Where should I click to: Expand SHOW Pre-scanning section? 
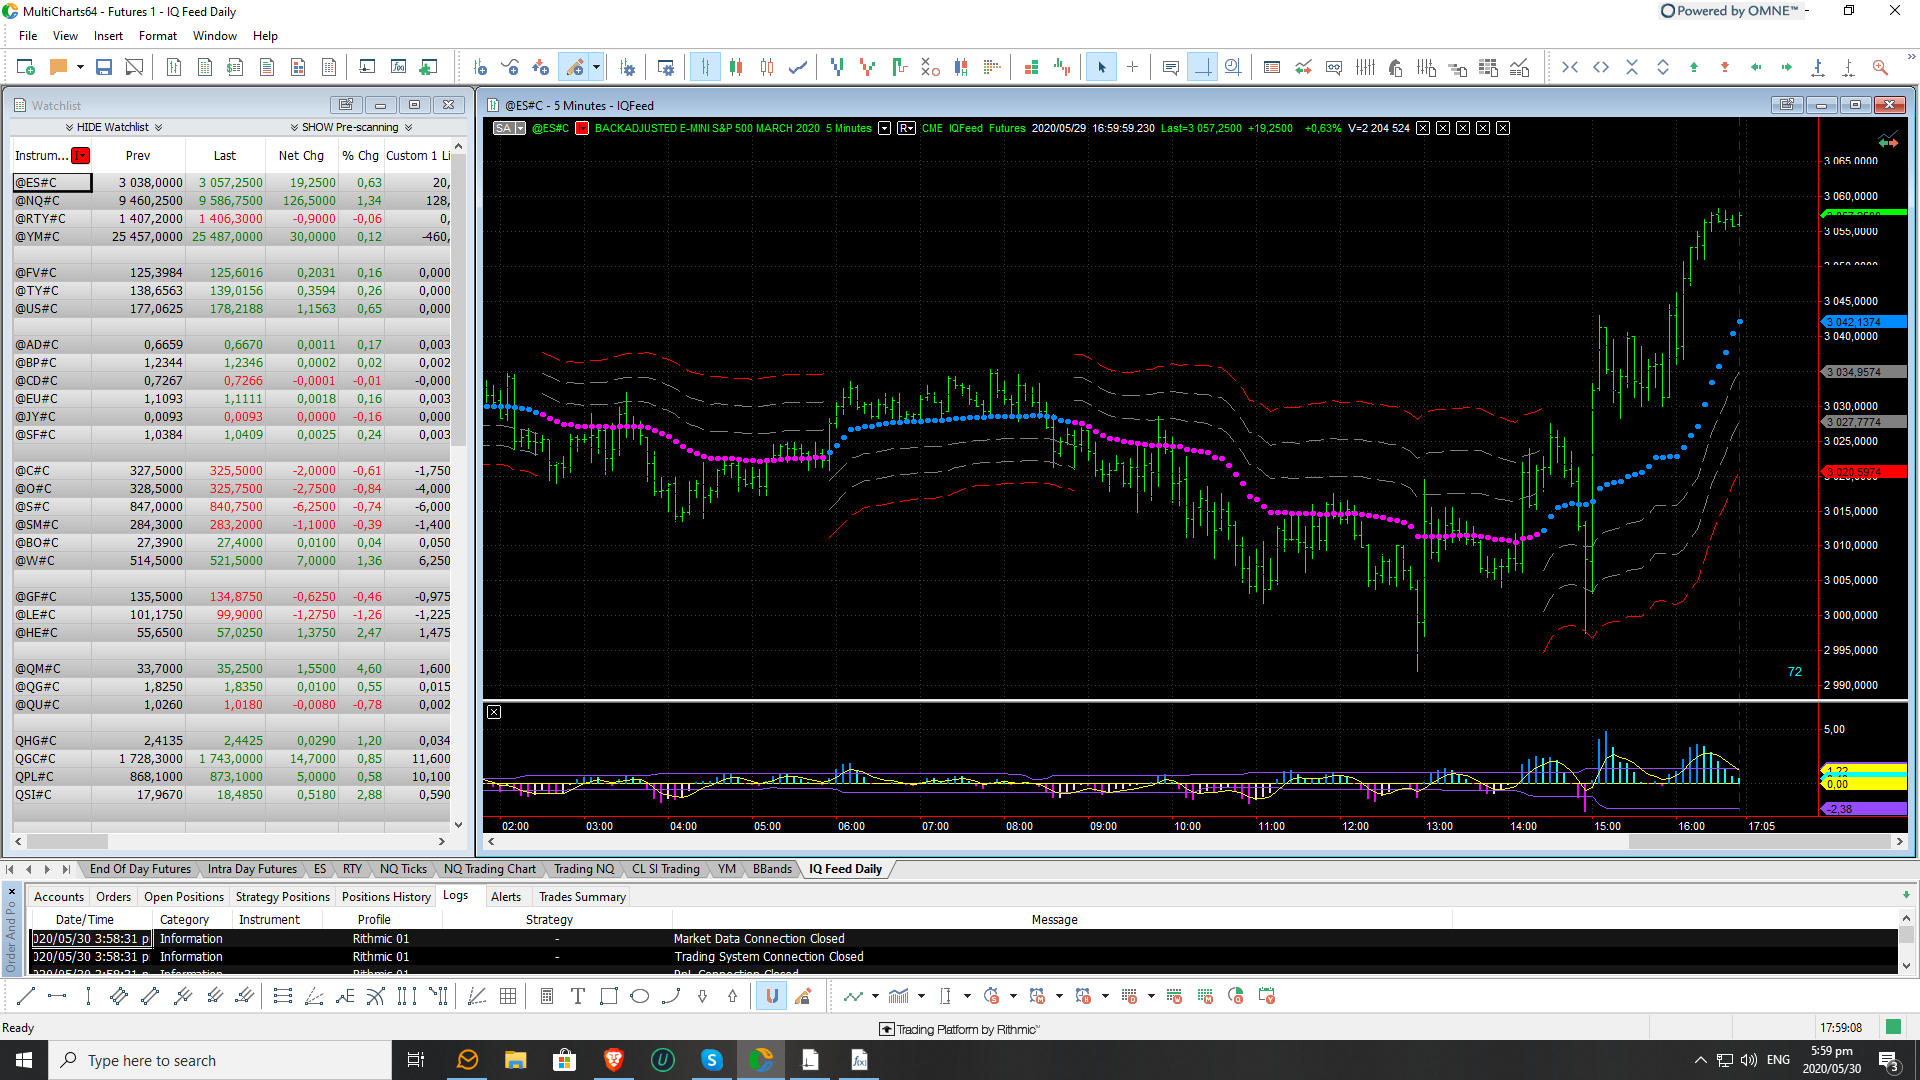click(350, 127)
